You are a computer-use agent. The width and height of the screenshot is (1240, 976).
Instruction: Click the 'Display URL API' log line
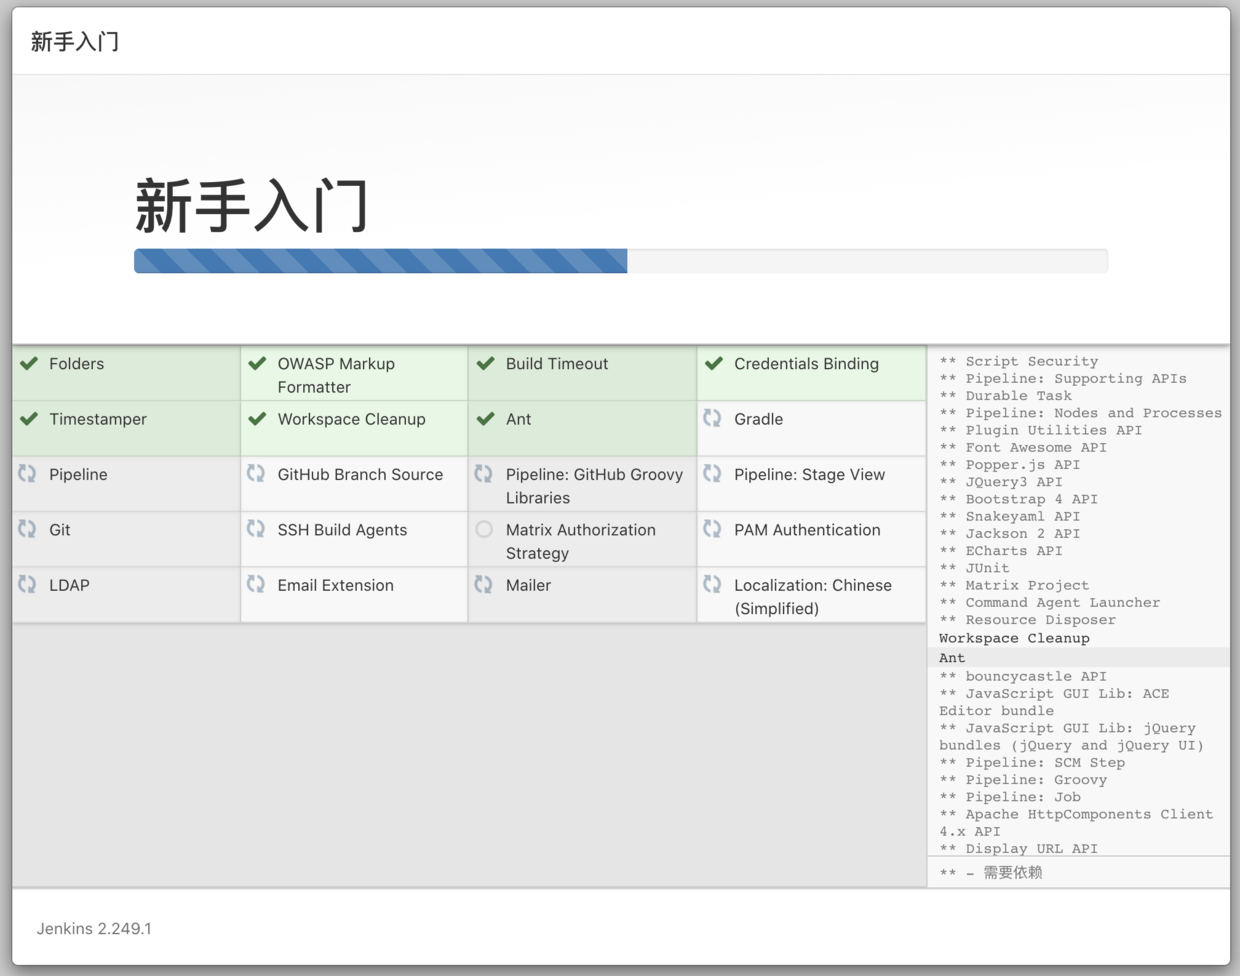(x=1018, y=848)
